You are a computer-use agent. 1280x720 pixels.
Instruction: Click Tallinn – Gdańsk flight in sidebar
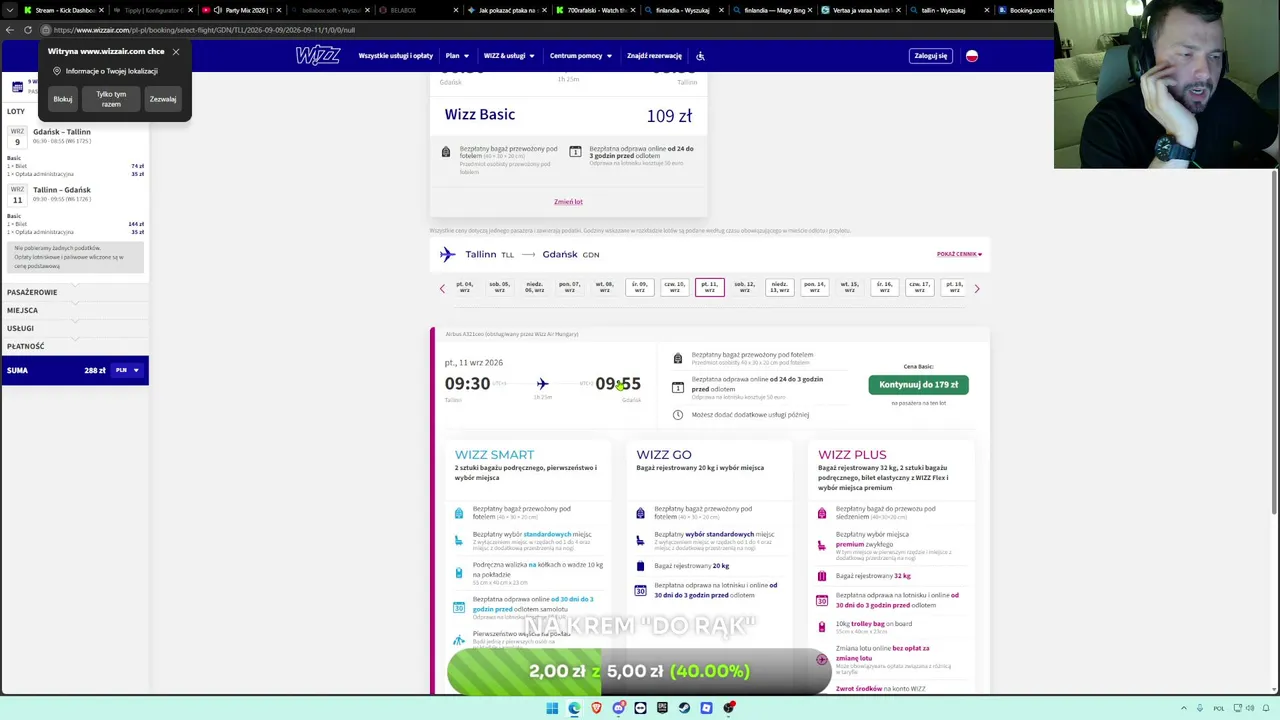tap(62, 190)
